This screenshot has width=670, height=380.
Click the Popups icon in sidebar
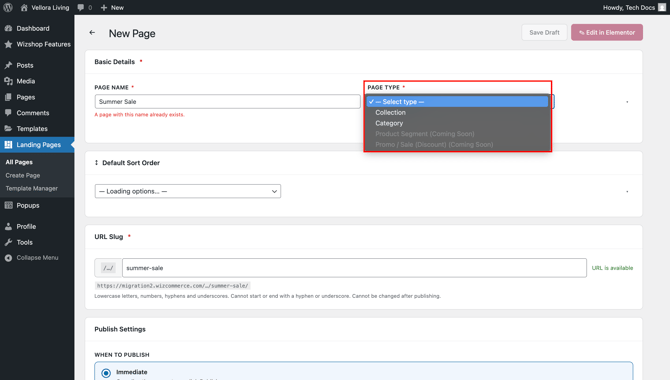point(8,205)
